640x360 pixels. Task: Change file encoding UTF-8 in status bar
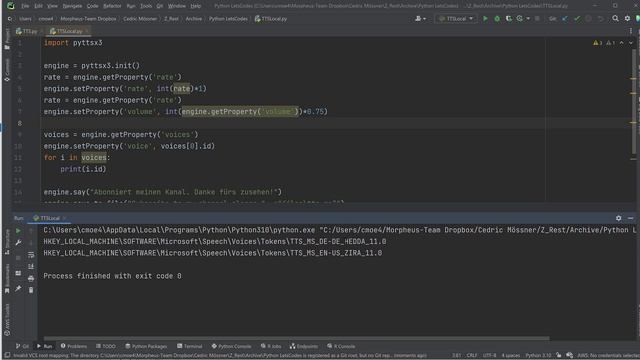click(x=489, y=356)
